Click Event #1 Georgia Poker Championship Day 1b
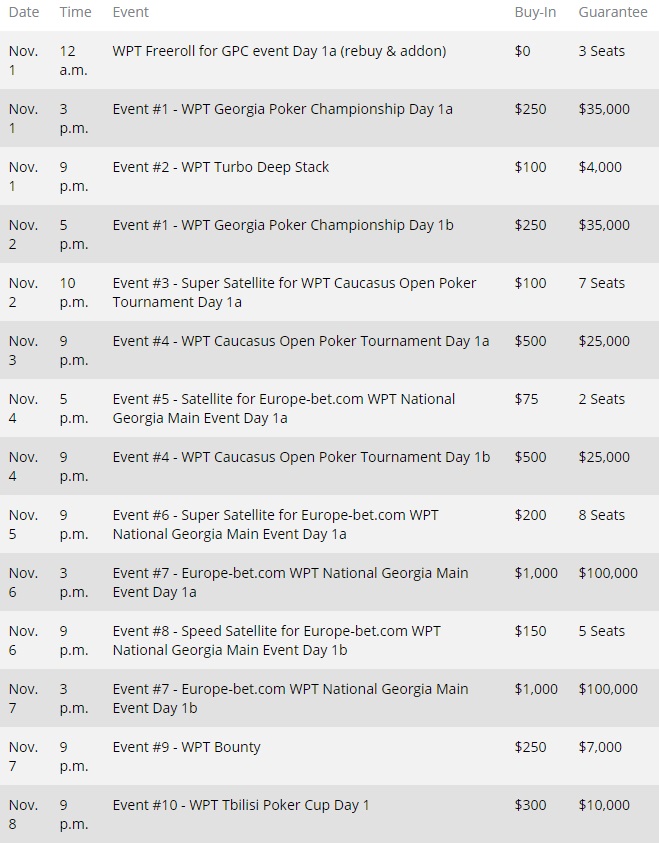Image resolution: width=659 pixels, height=845 pixels. point(283,225)
